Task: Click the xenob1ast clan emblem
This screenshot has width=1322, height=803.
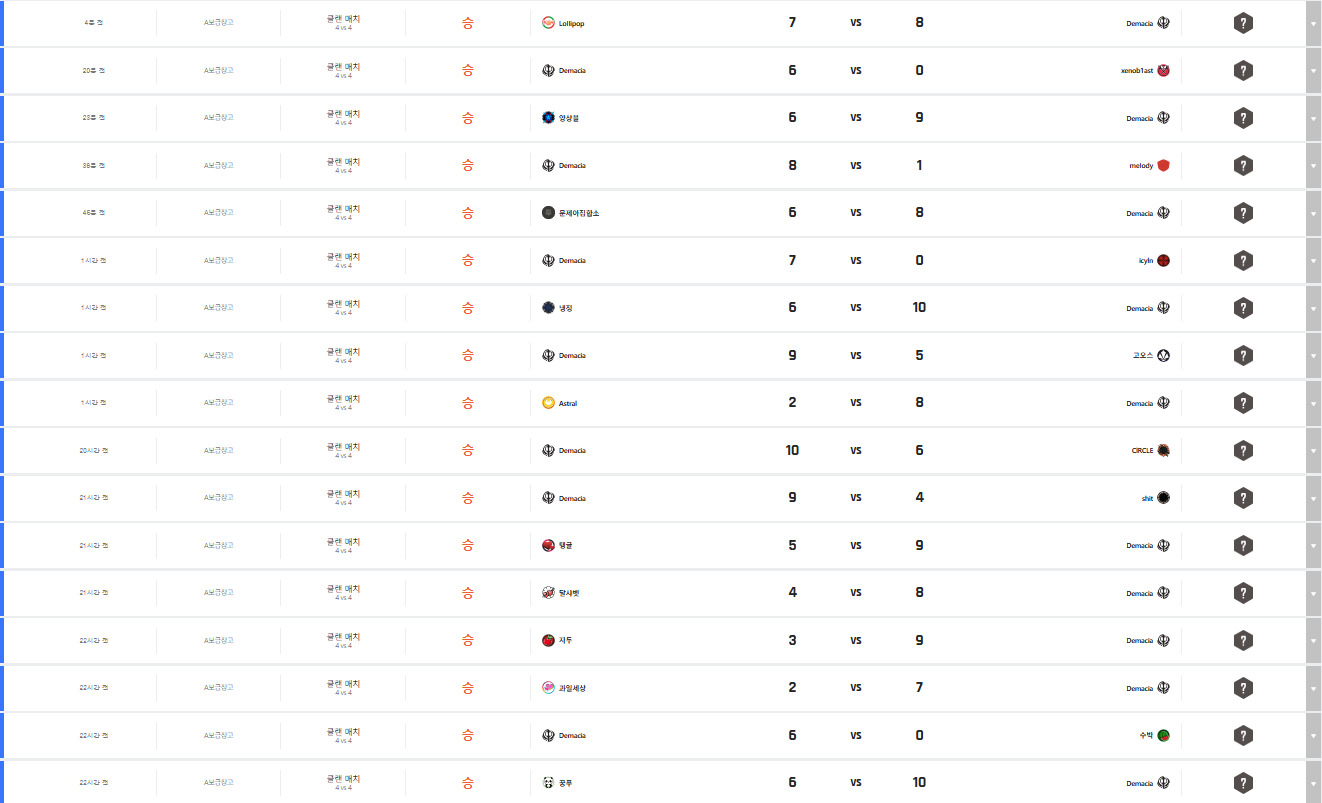Action: pos(1163,71)
